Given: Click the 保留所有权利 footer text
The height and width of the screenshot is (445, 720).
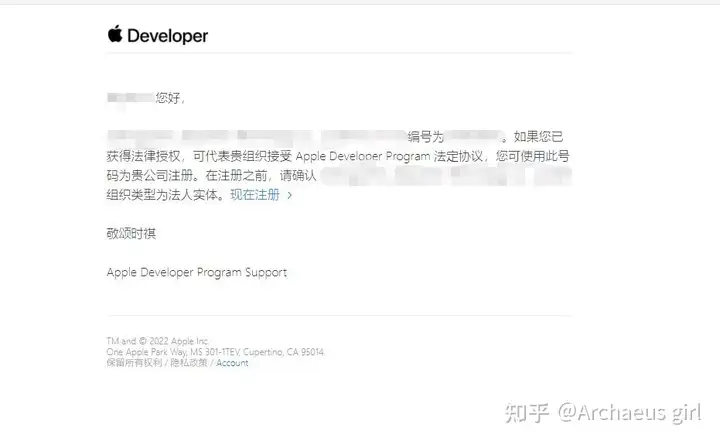Looking at the screenshot, I should point(135,363).
